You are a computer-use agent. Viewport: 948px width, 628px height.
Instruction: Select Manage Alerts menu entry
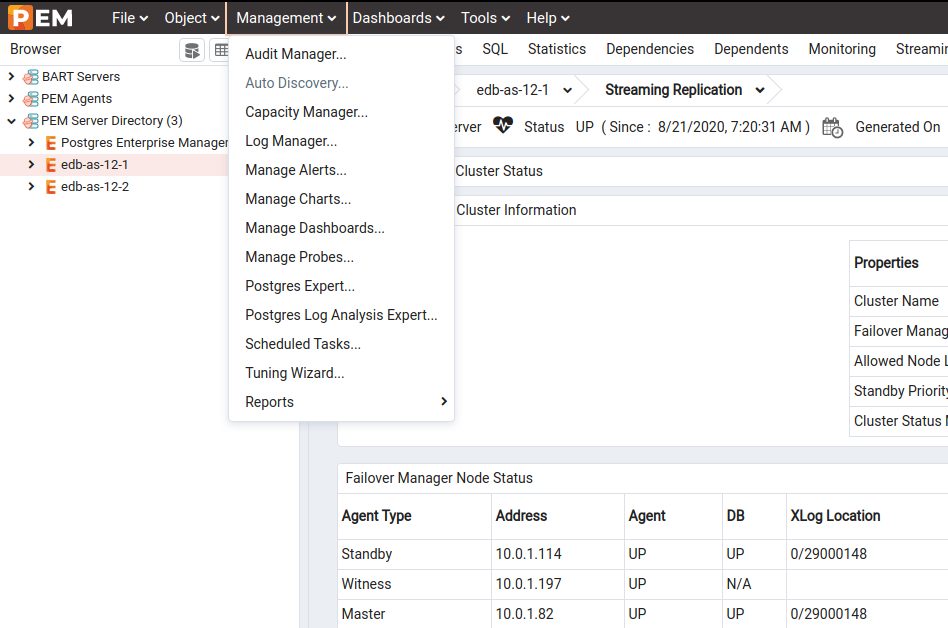click(342, 170)
